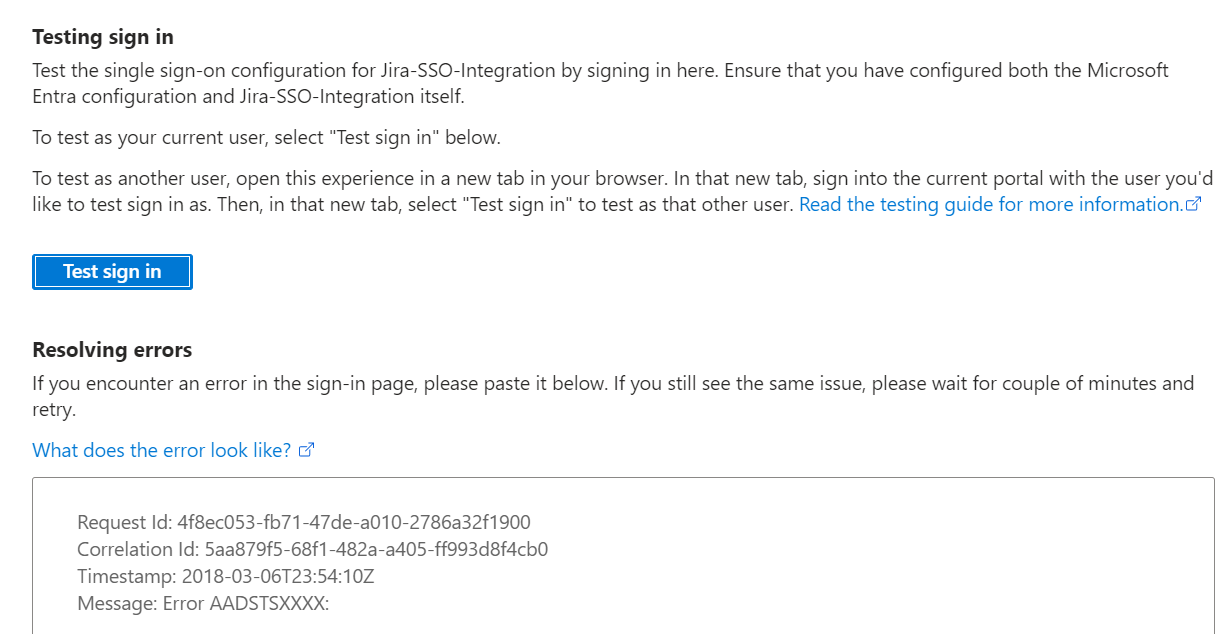Click the word retry under Resolving errors
The height and width of the screenshot is (634, 1227).
point(54,409)
